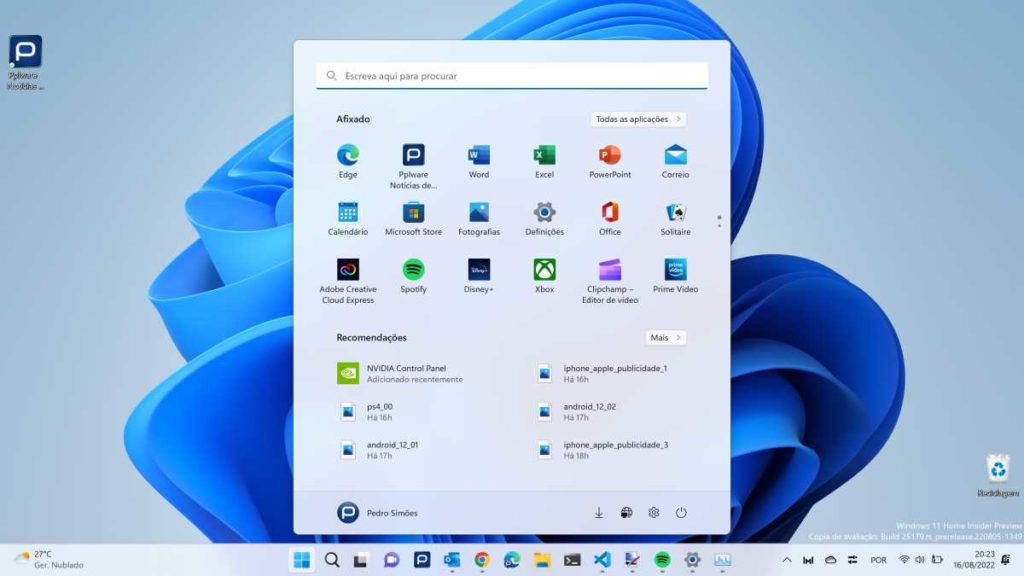Launch Excel from the pinned apps
1024x576 pixels.
point(544,161)
